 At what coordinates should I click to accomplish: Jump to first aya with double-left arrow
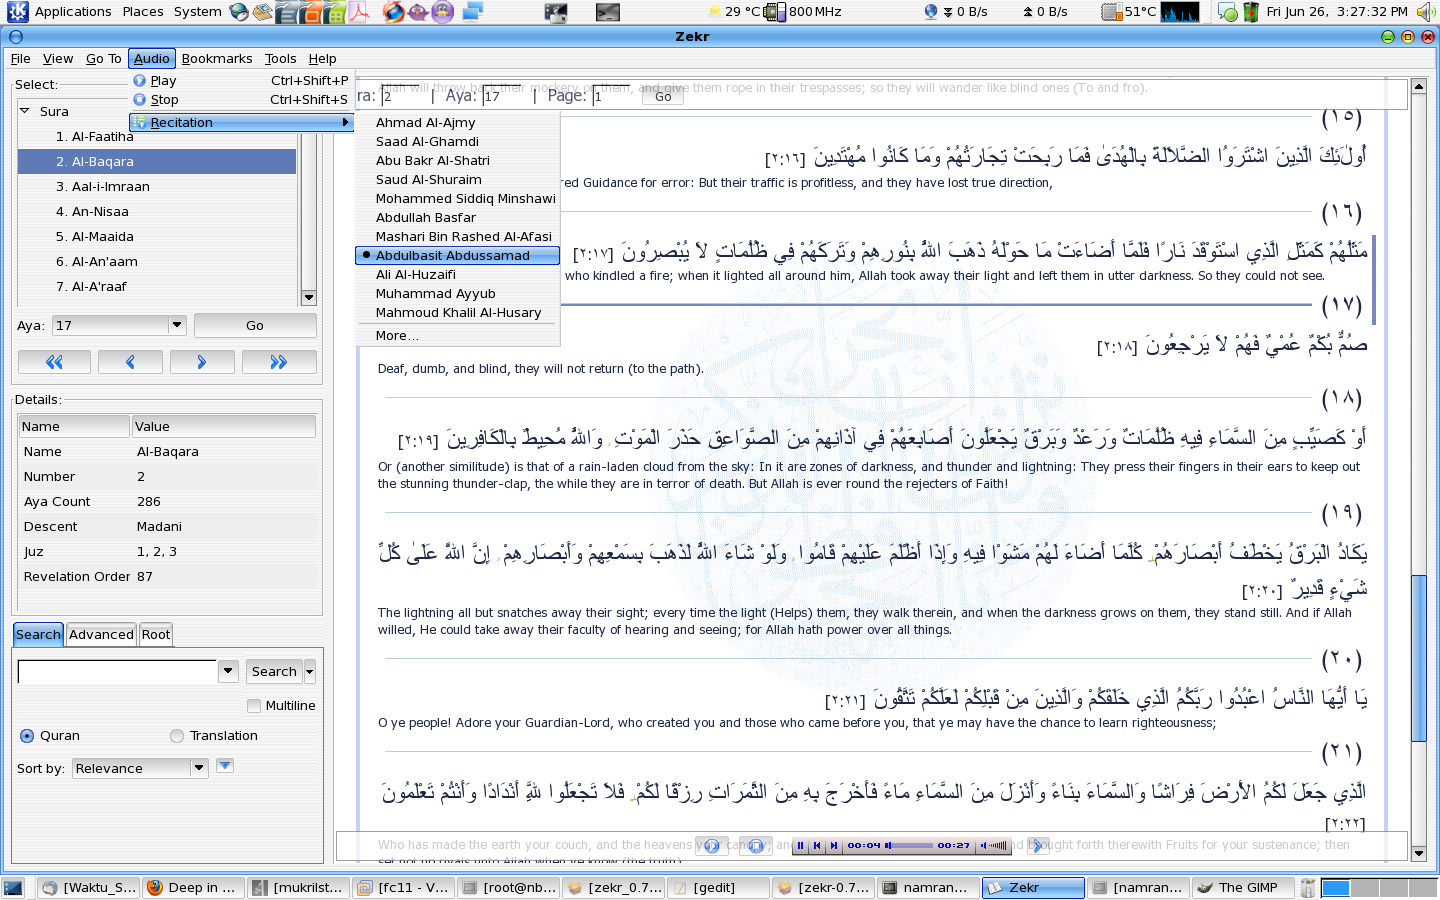[x=54, y=362]
